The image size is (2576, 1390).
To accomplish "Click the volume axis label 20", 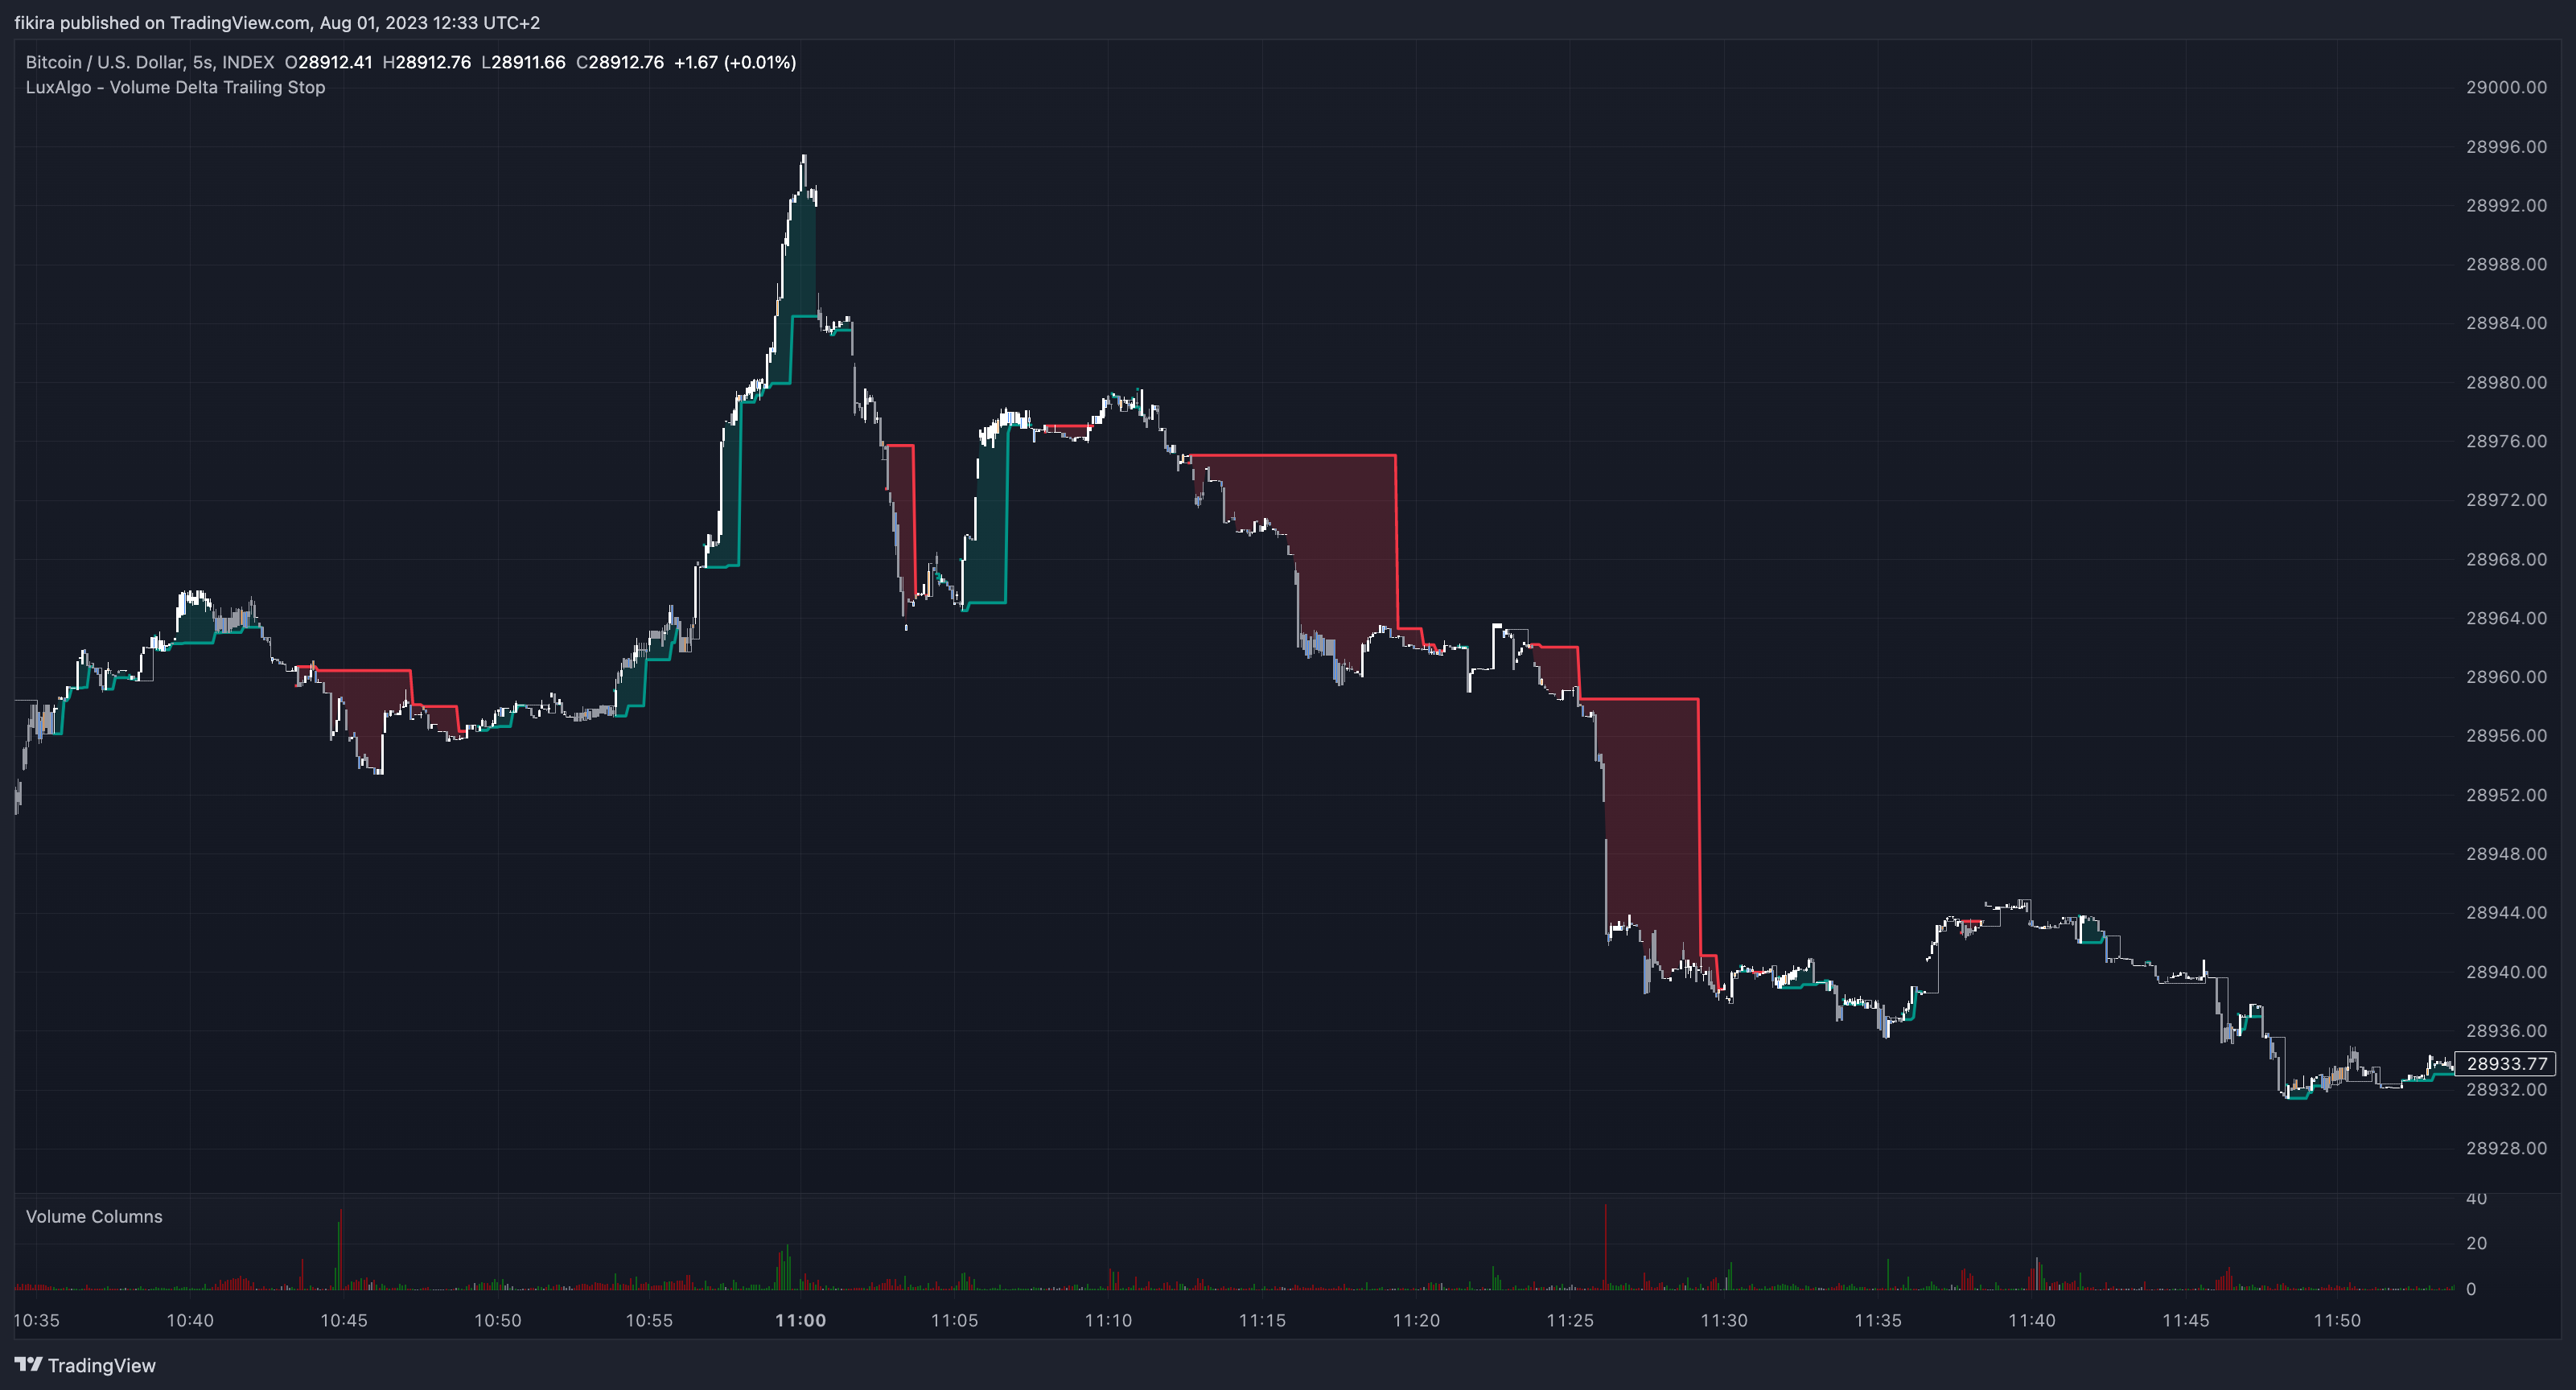I will tap(2476, 1243).
